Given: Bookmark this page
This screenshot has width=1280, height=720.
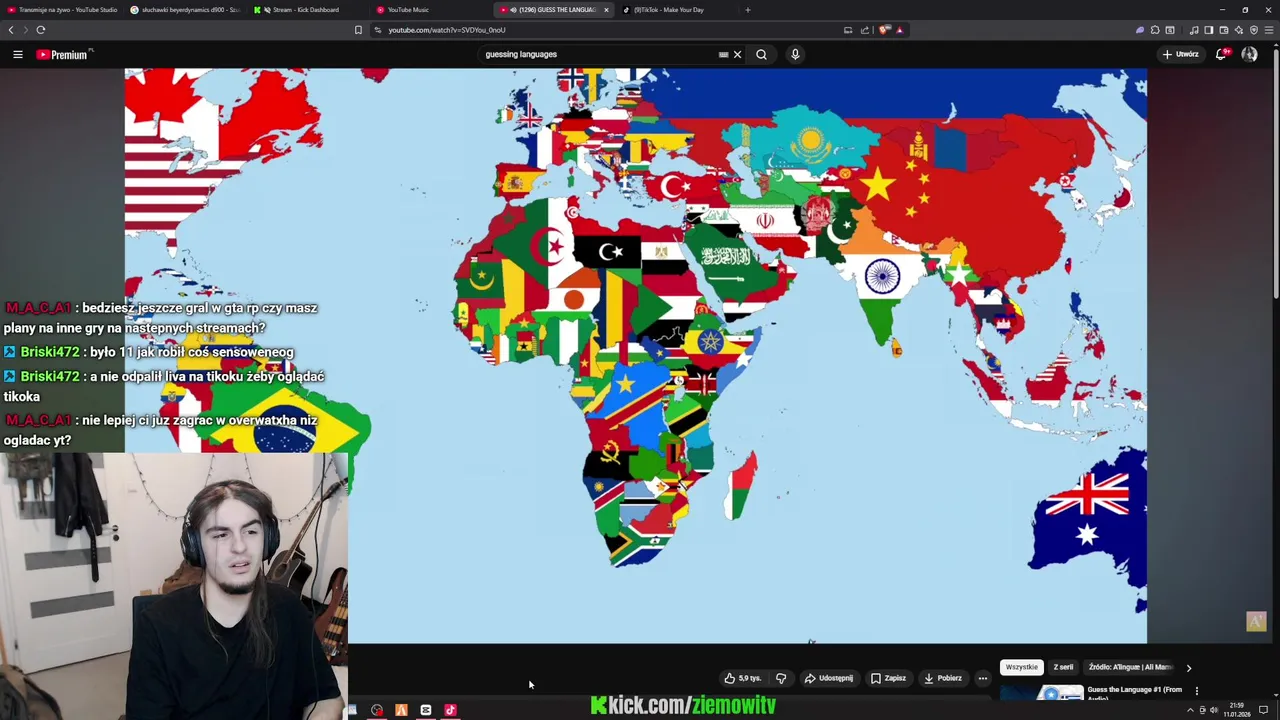Looking at the screenshot, I should (x=358, y=30).
